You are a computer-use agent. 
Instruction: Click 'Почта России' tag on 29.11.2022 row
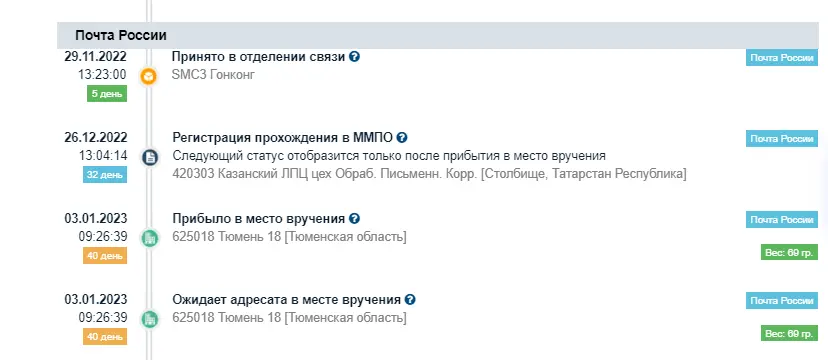(782, 58)
